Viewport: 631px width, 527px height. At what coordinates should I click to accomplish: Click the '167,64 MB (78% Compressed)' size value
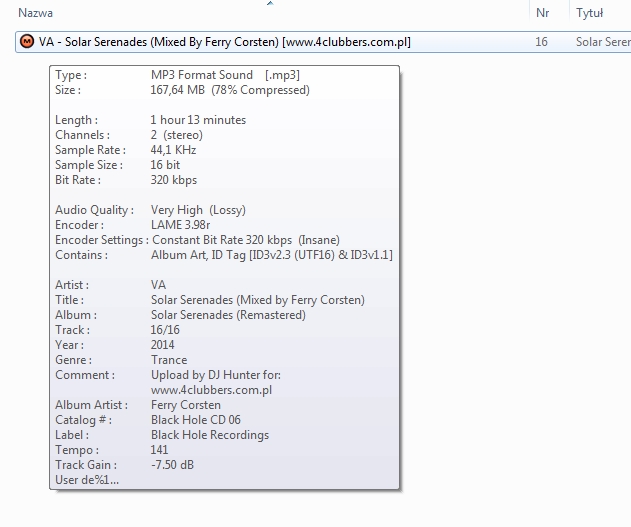point(230,90)
